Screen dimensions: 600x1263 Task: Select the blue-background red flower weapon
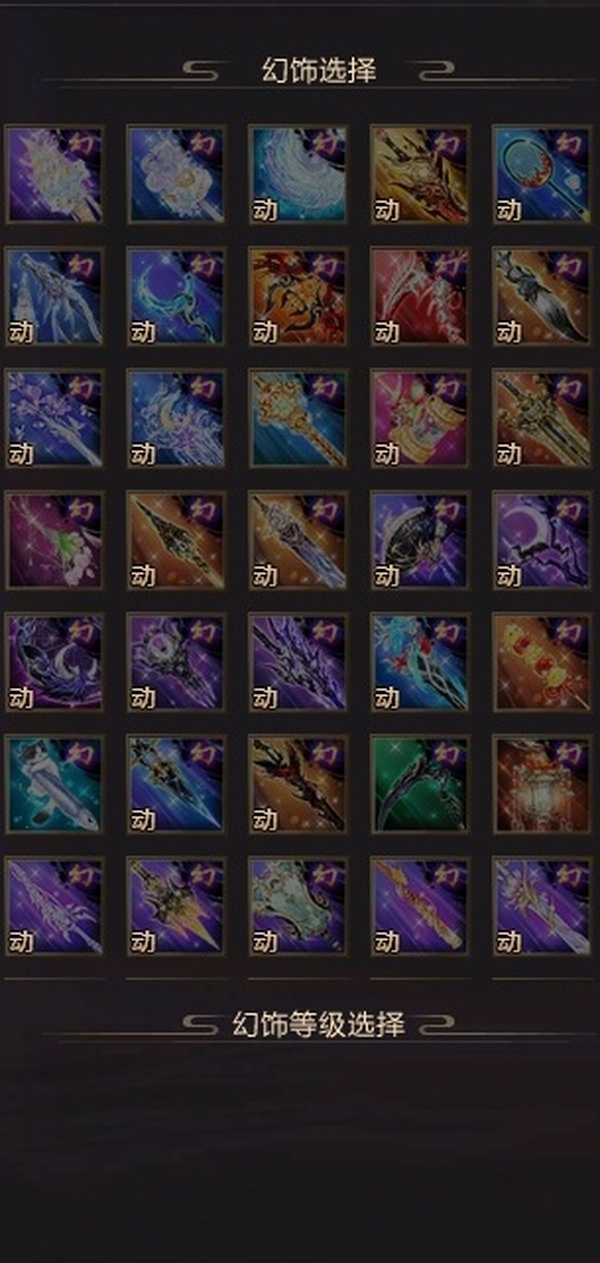(420, 662)
